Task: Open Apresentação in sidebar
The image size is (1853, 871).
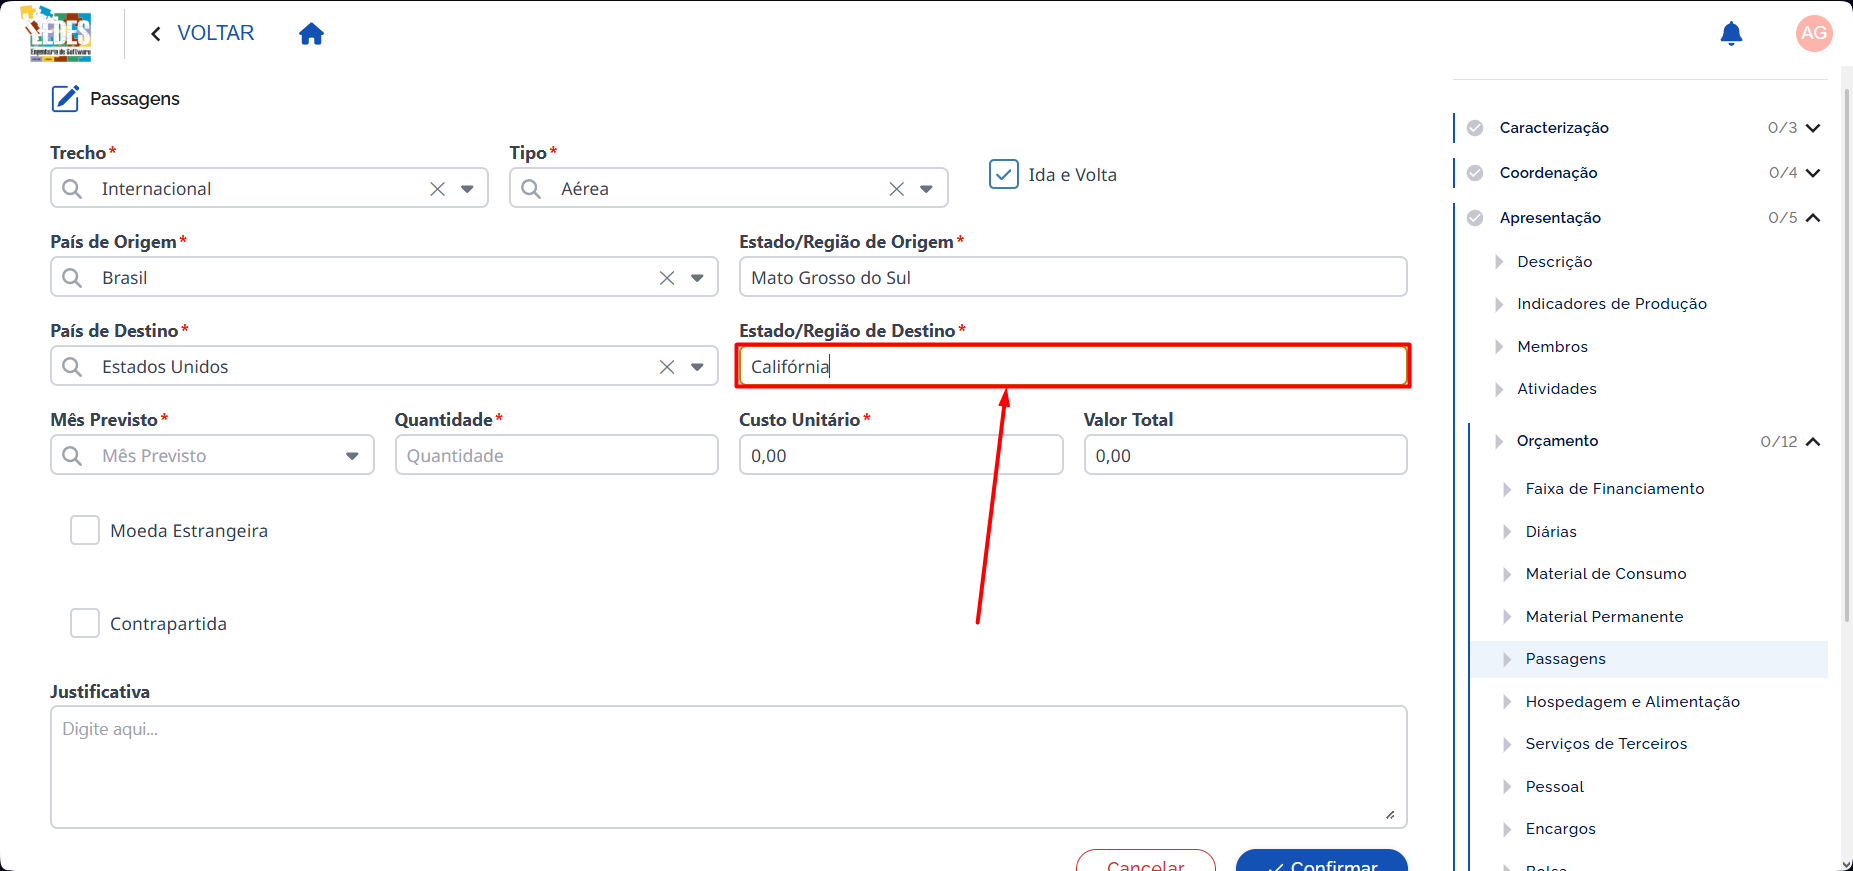Action: pyautogui.click(x=1550, y=218)
